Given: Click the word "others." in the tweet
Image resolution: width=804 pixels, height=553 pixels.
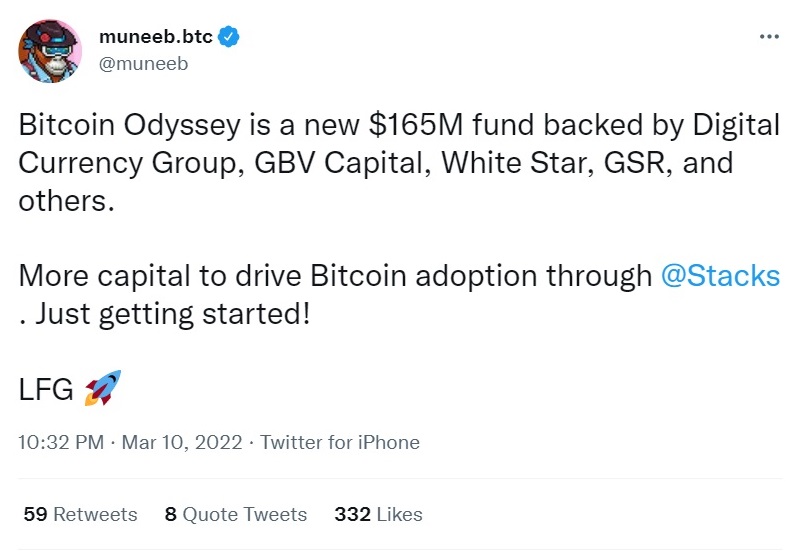Looking at the screenshot, I should (x=66, y=201).
